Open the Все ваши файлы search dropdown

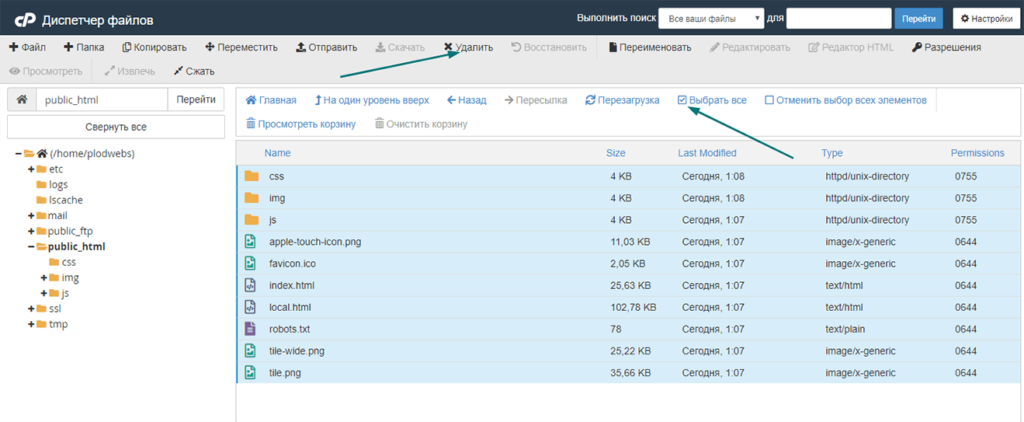pyautogui.click(x=711, y=19)
